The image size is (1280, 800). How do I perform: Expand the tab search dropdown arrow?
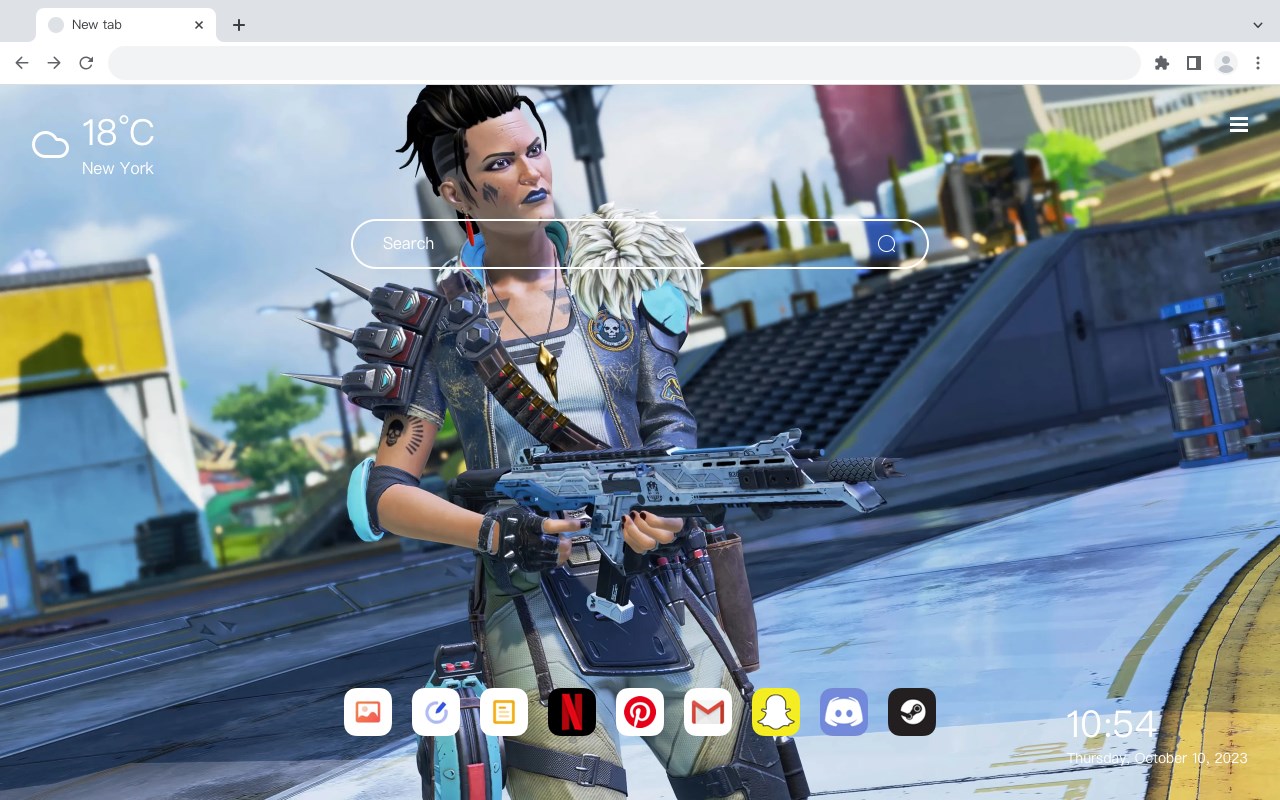1258,25
